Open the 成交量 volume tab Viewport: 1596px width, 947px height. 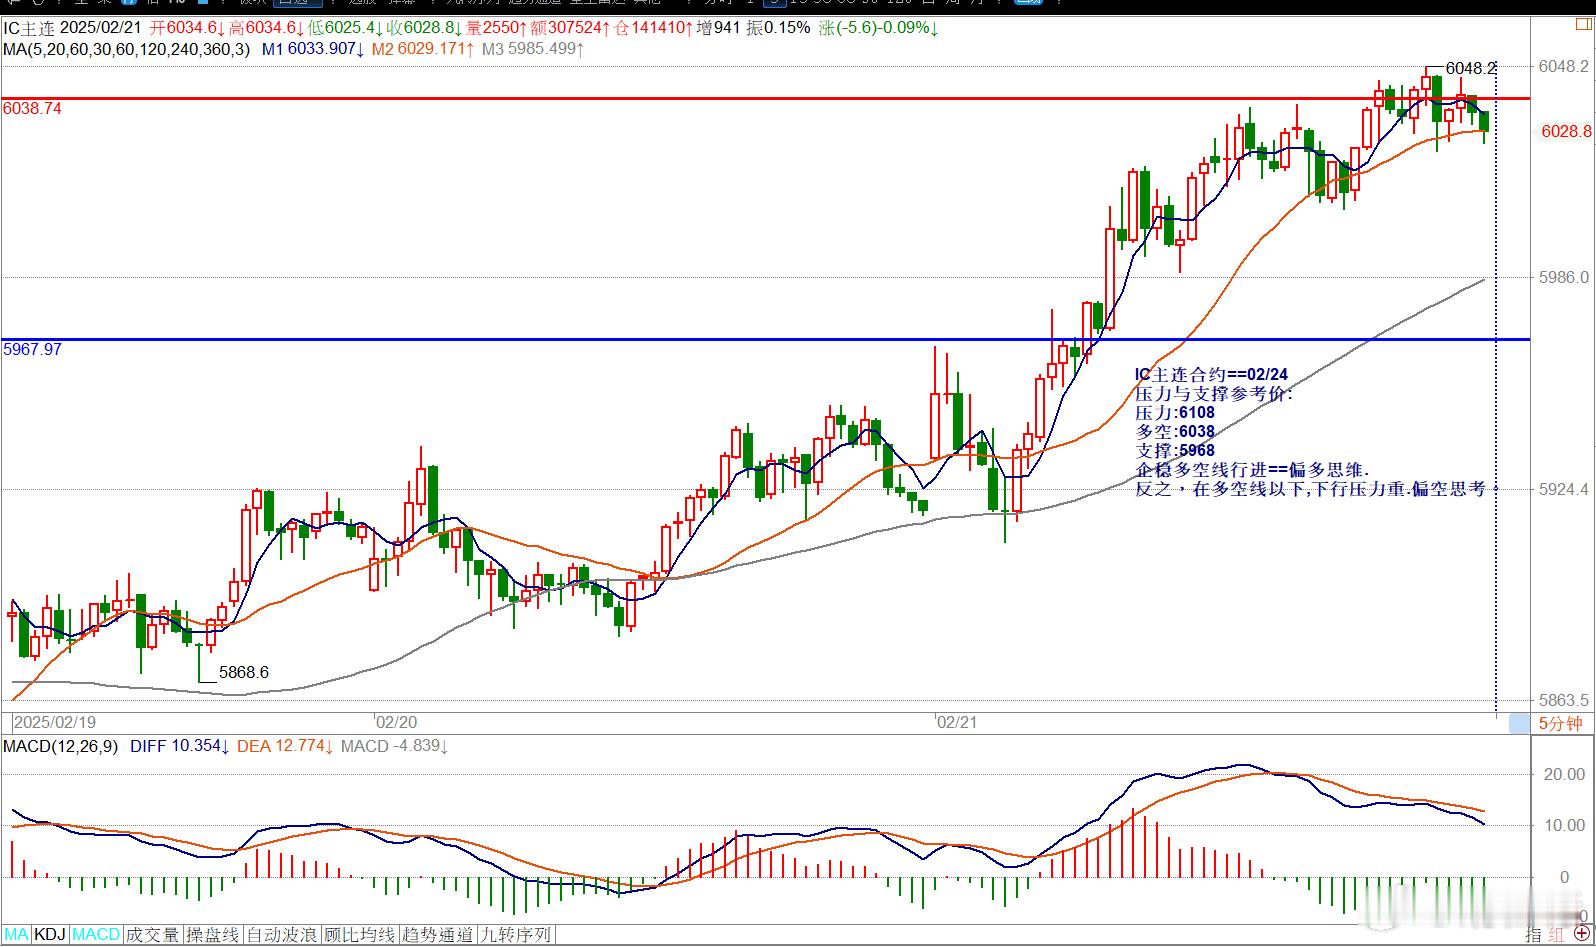point(152,935)
